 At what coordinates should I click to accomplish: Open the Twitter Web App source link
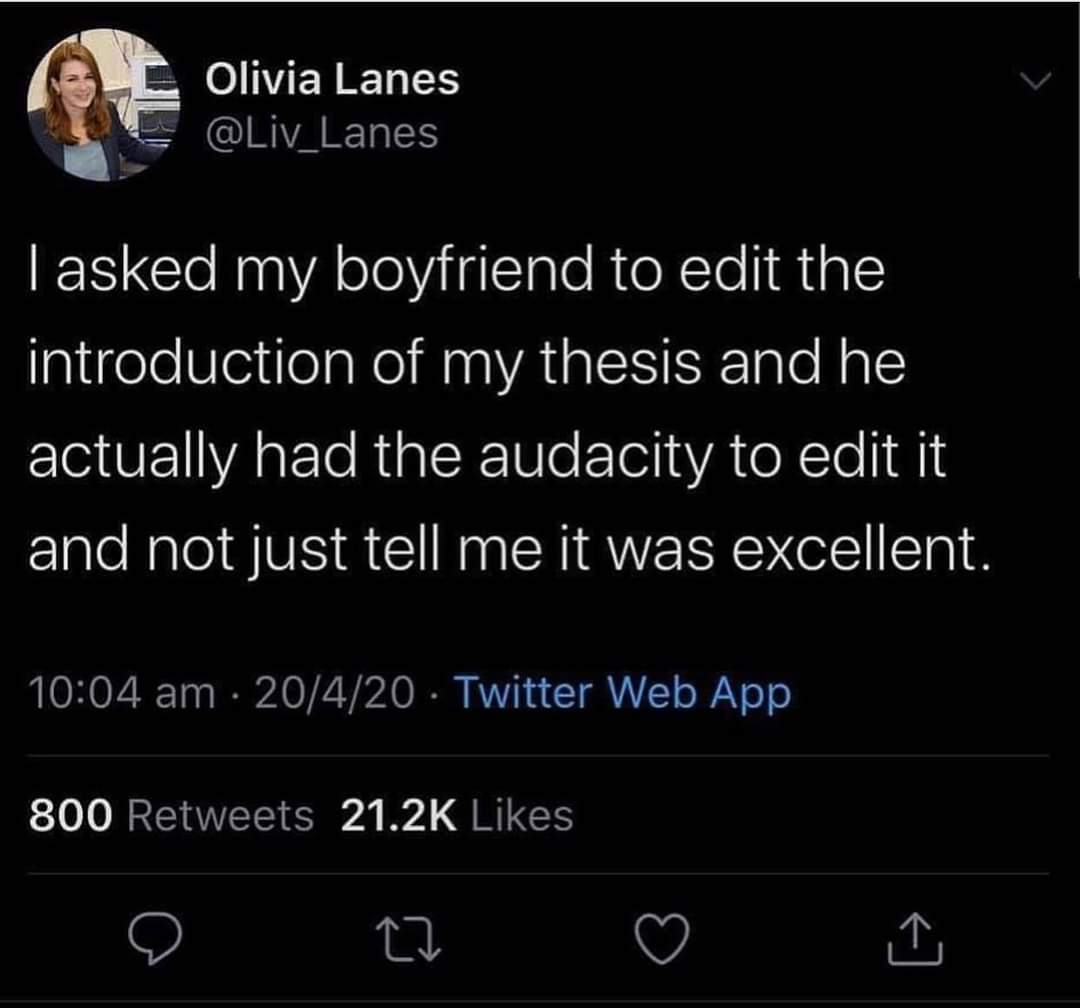(622, 693)
